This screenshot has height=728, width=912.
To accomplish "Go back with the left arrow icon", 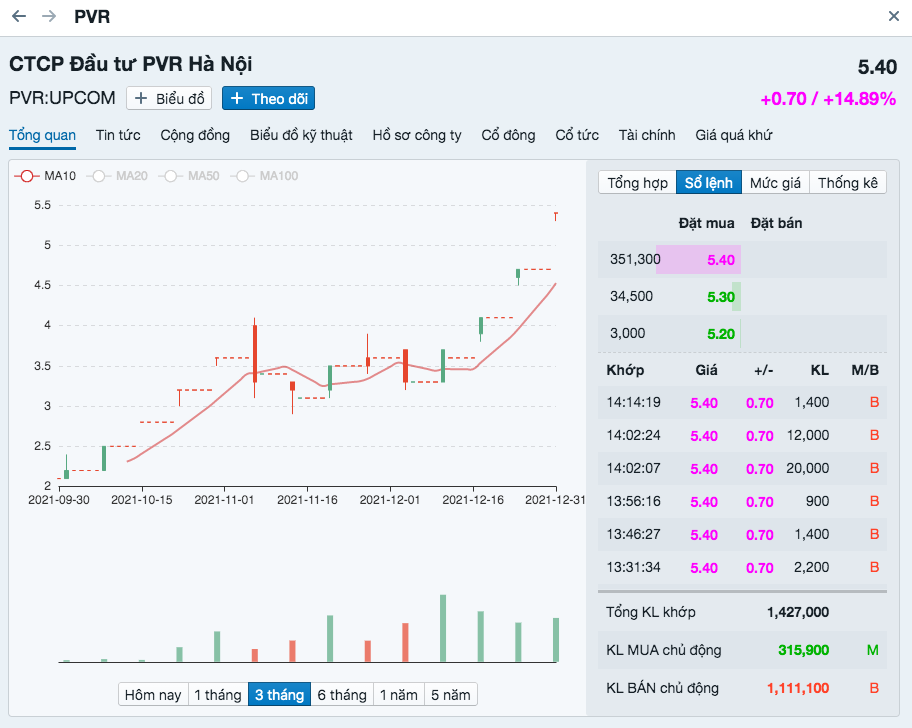I will pos(19,16).
